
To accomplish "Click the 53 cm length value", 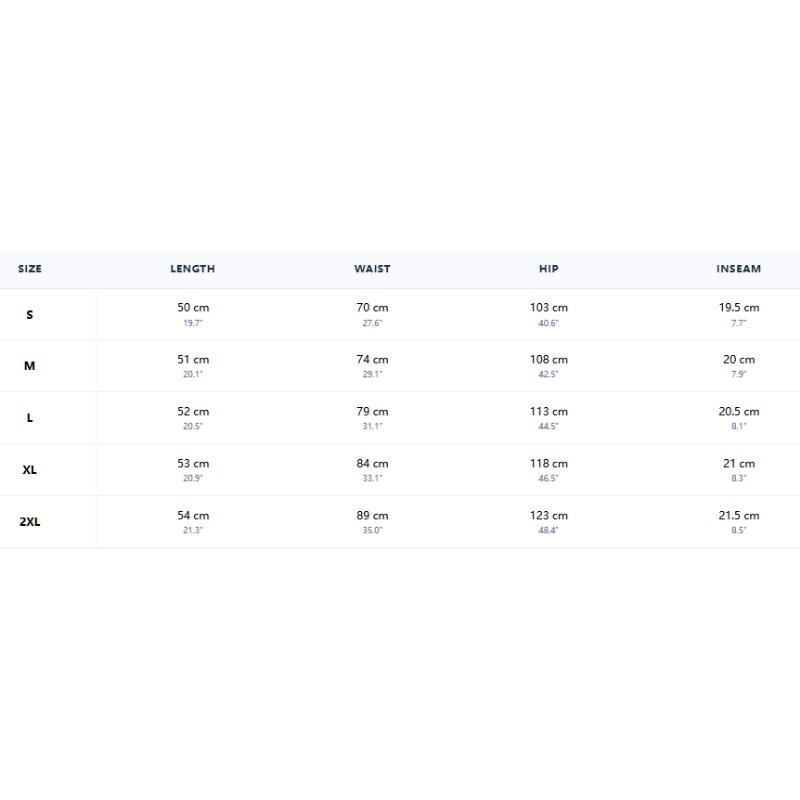I will (x=193, y=464).
